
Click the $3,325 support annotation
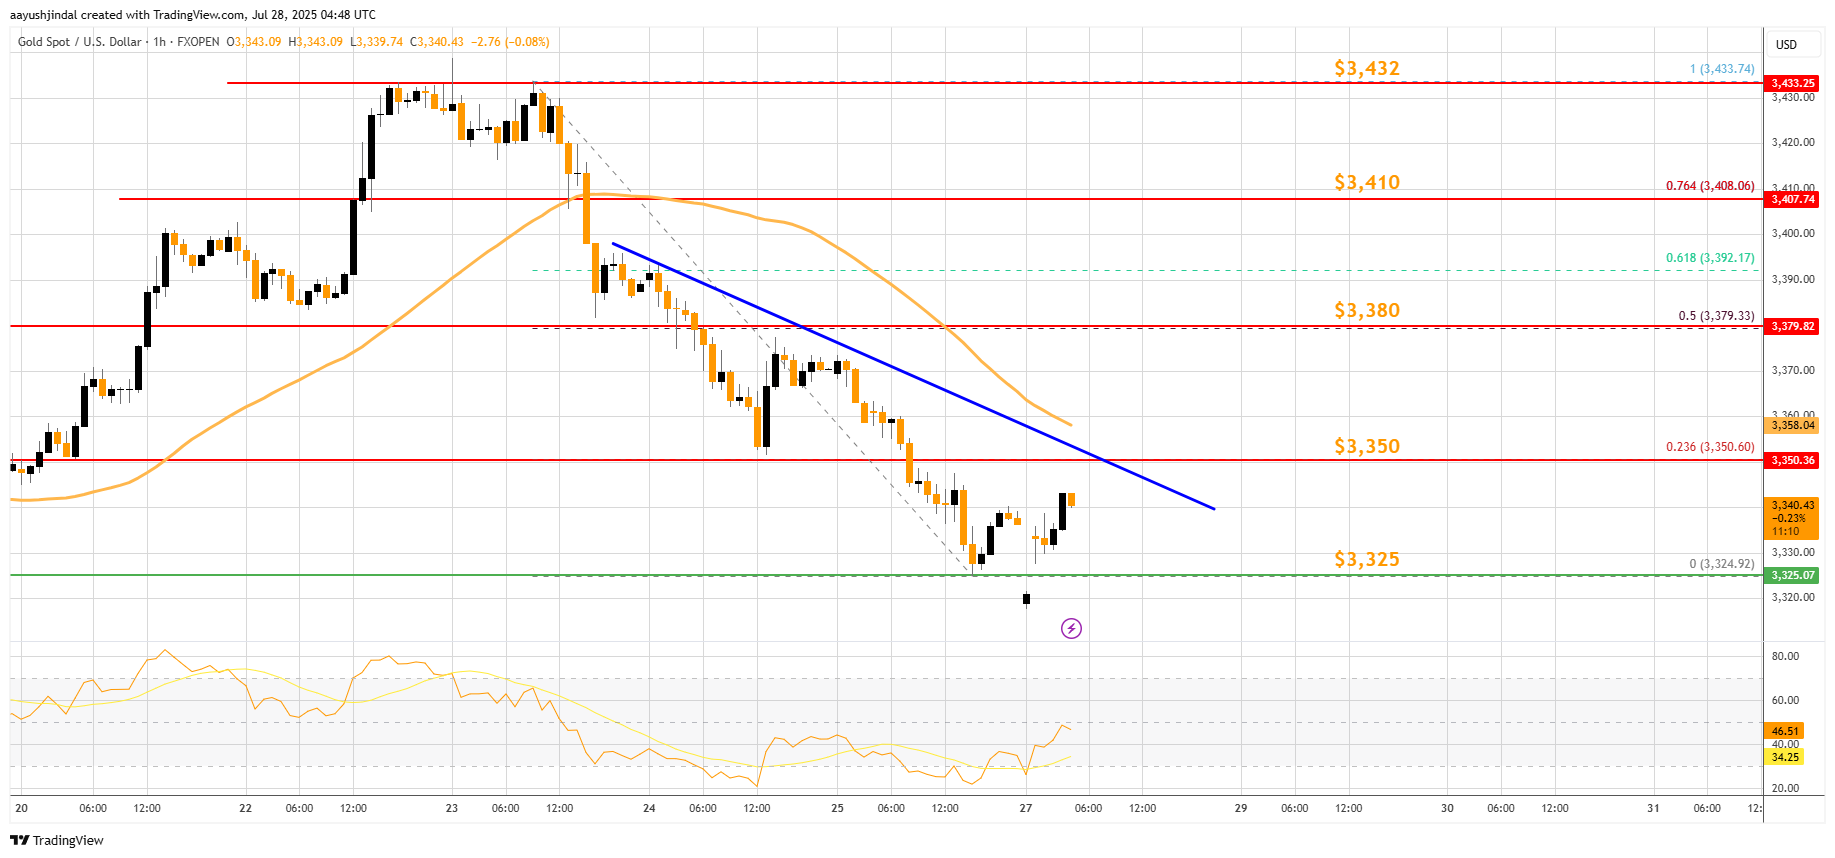1367,559
